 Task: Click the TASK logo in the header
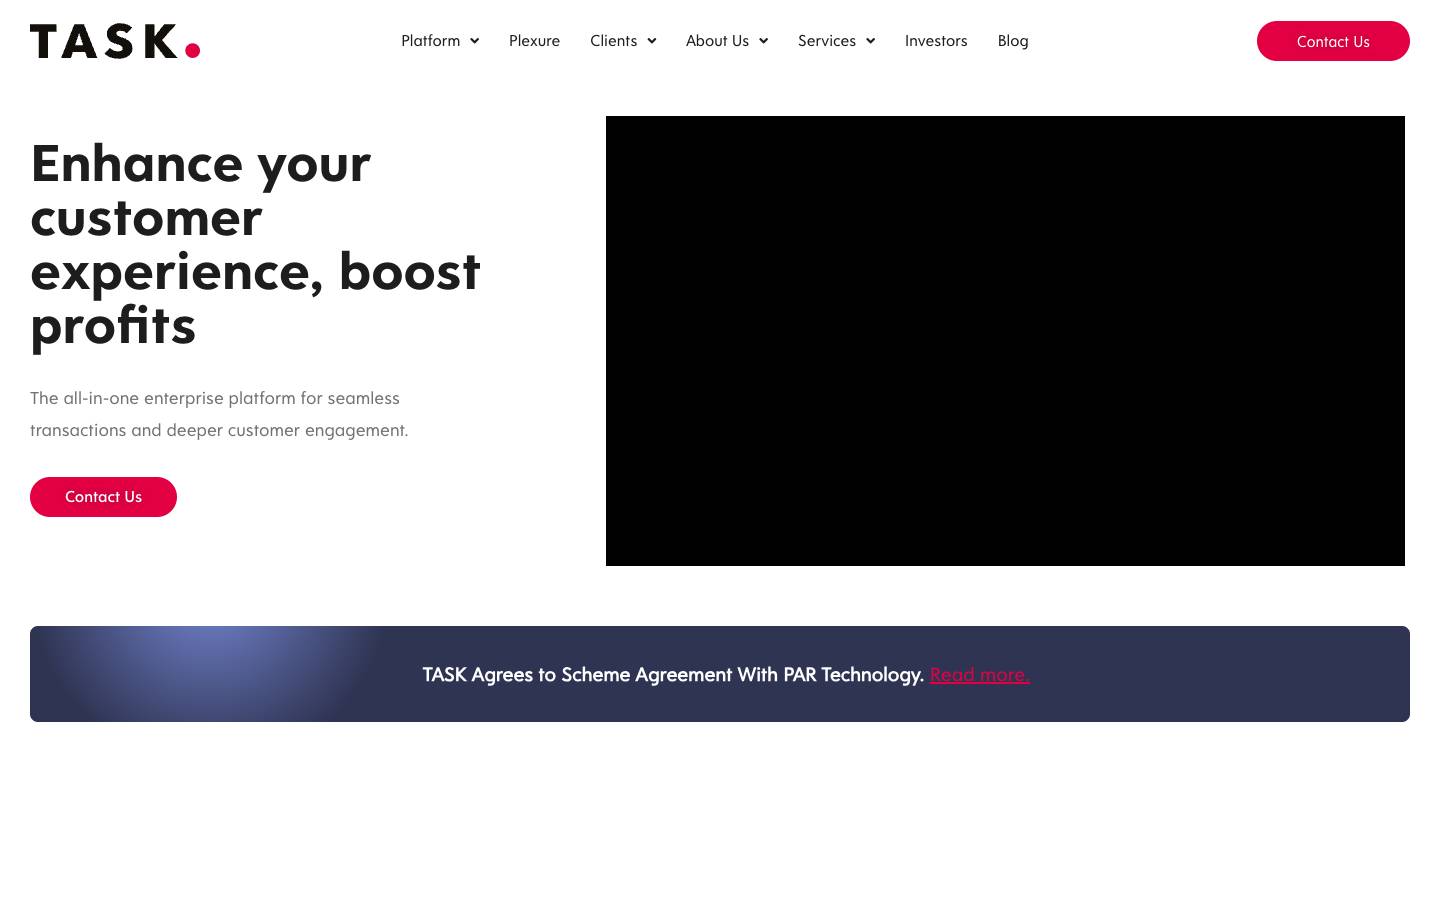click(x=115, y=41)
